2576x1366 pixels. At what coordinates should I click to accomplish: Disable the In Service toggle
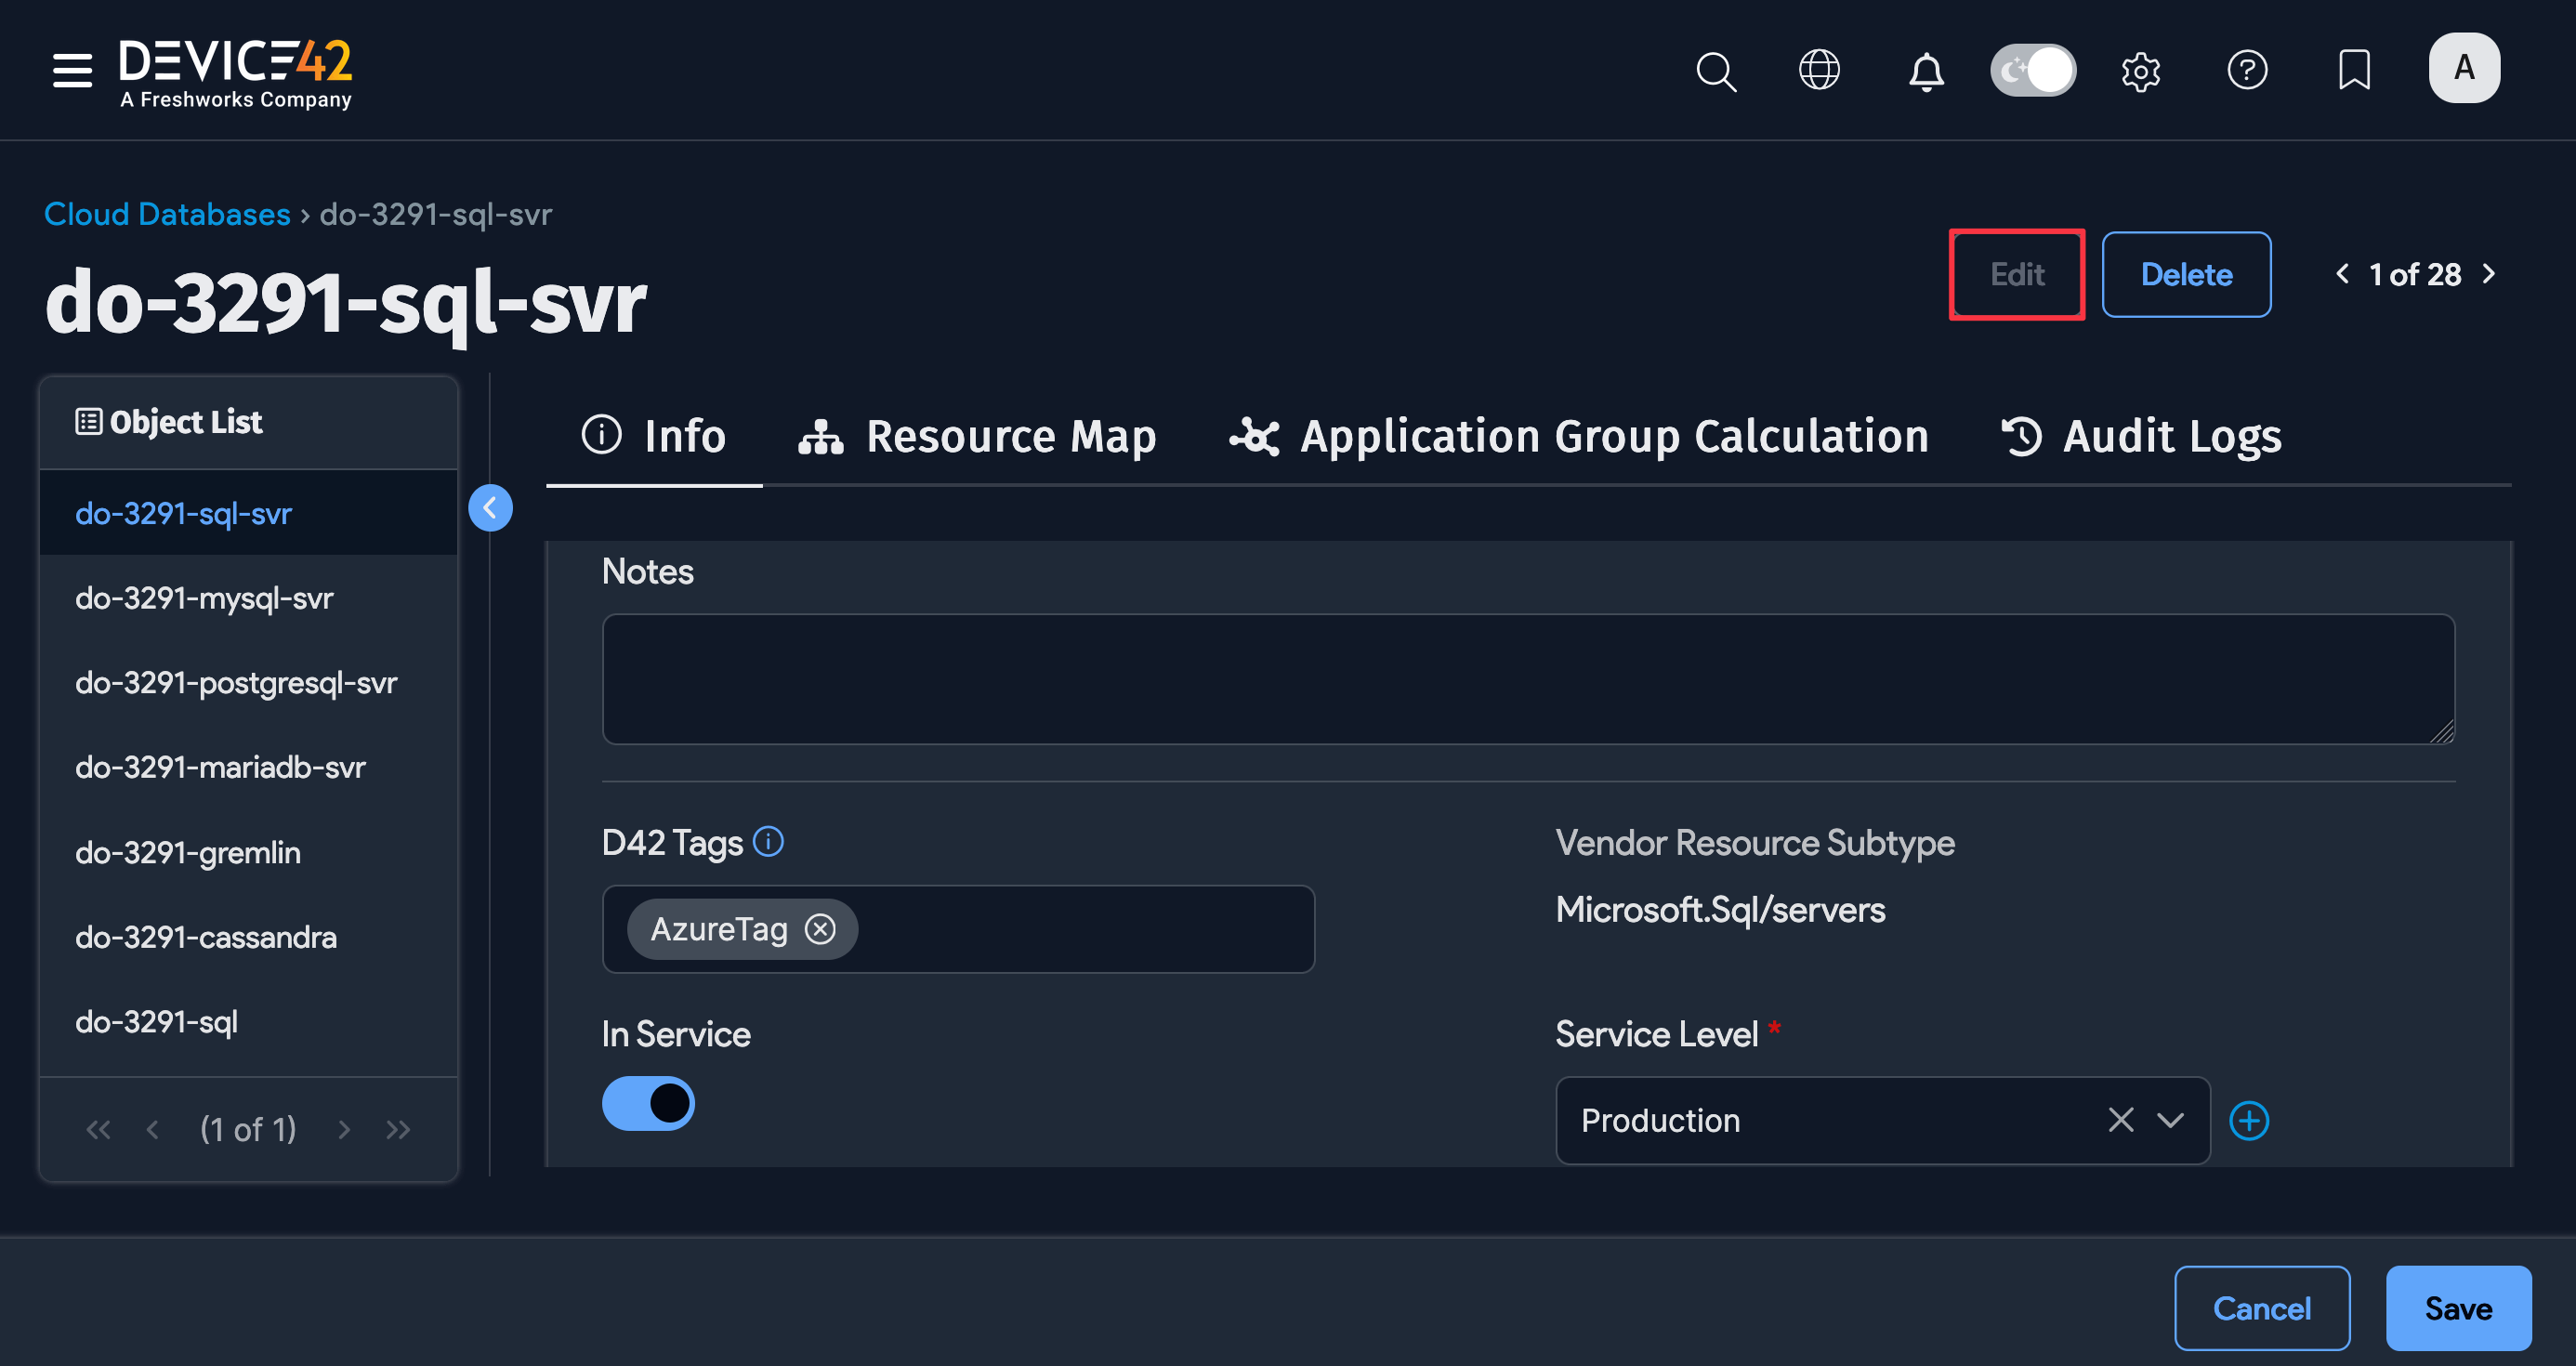point(648,1103)
